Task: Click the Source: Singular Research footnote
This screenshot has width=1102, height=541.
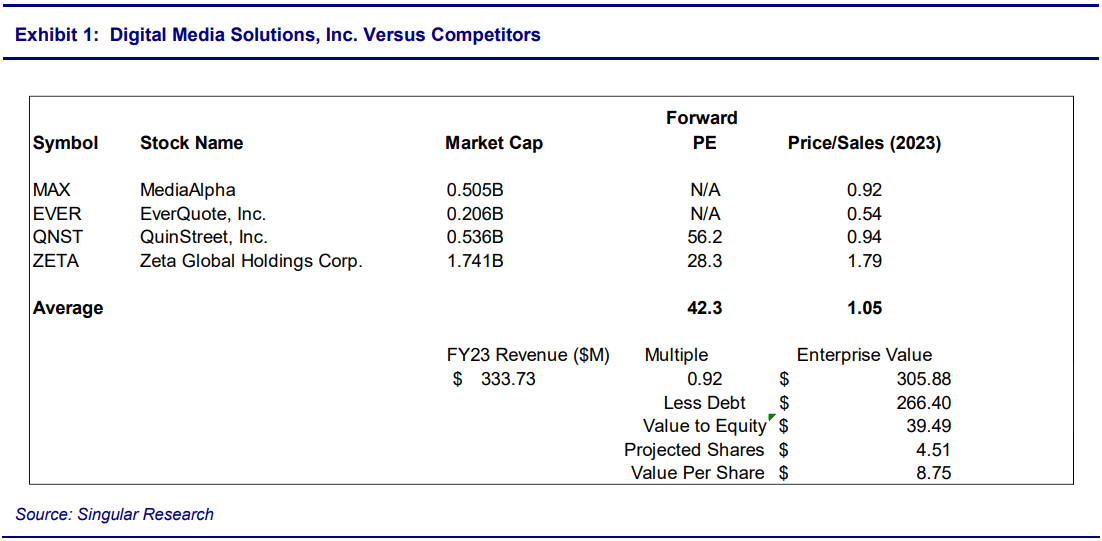Action: pyautogui.click(x=115, y=514)
